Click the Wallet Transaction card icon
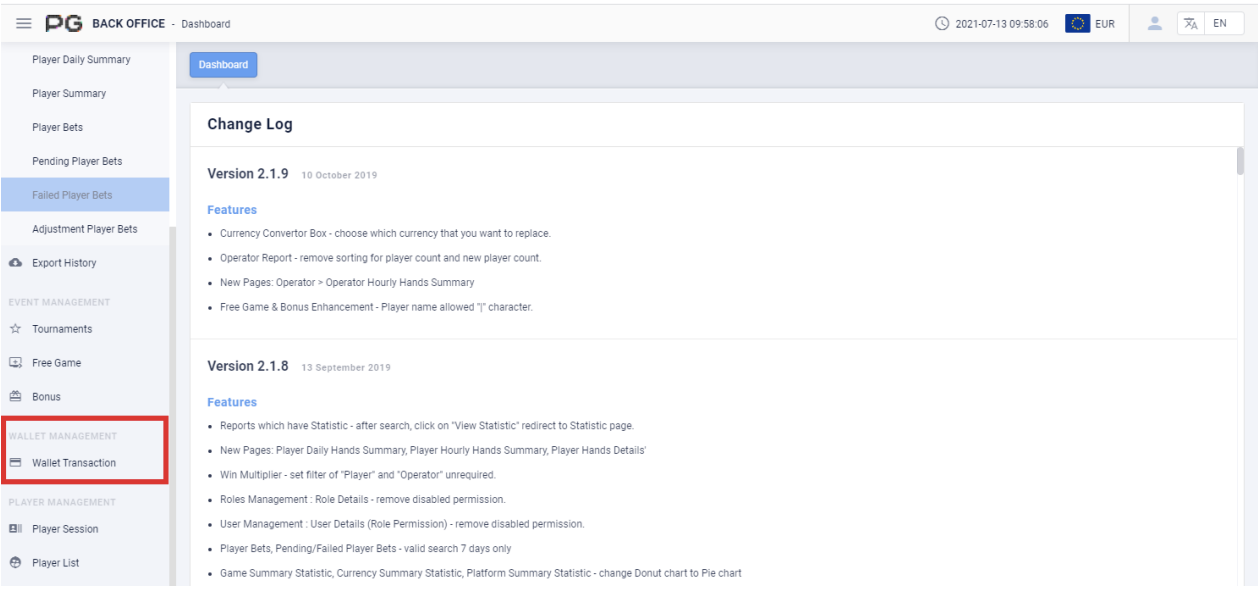Screen dimensions: 1258x592 tap(15, 463)
